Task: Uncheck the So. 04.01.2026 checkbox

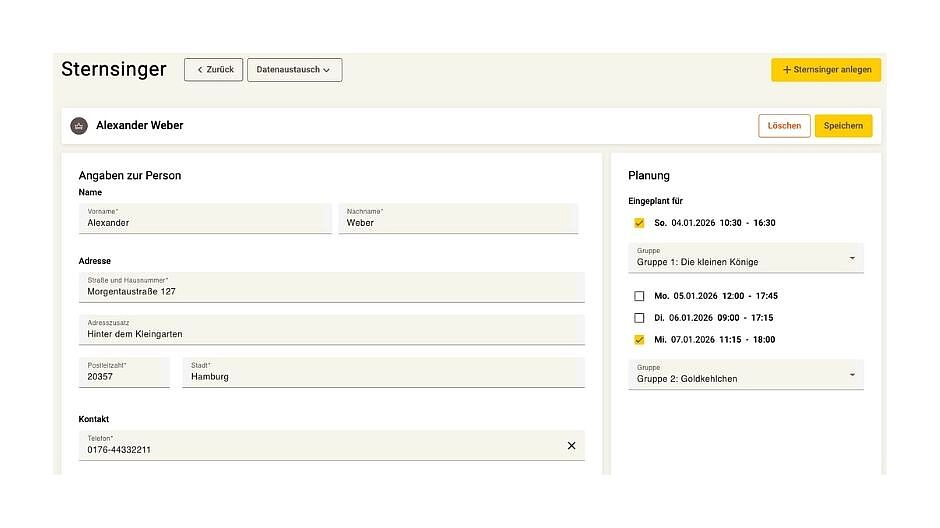Action: [x=639, y=223]
